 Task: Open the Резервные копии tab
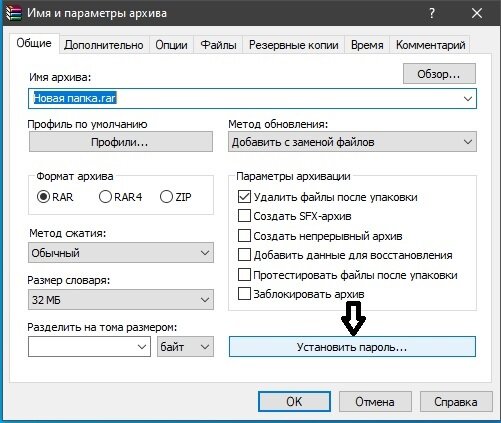point(294,45)
